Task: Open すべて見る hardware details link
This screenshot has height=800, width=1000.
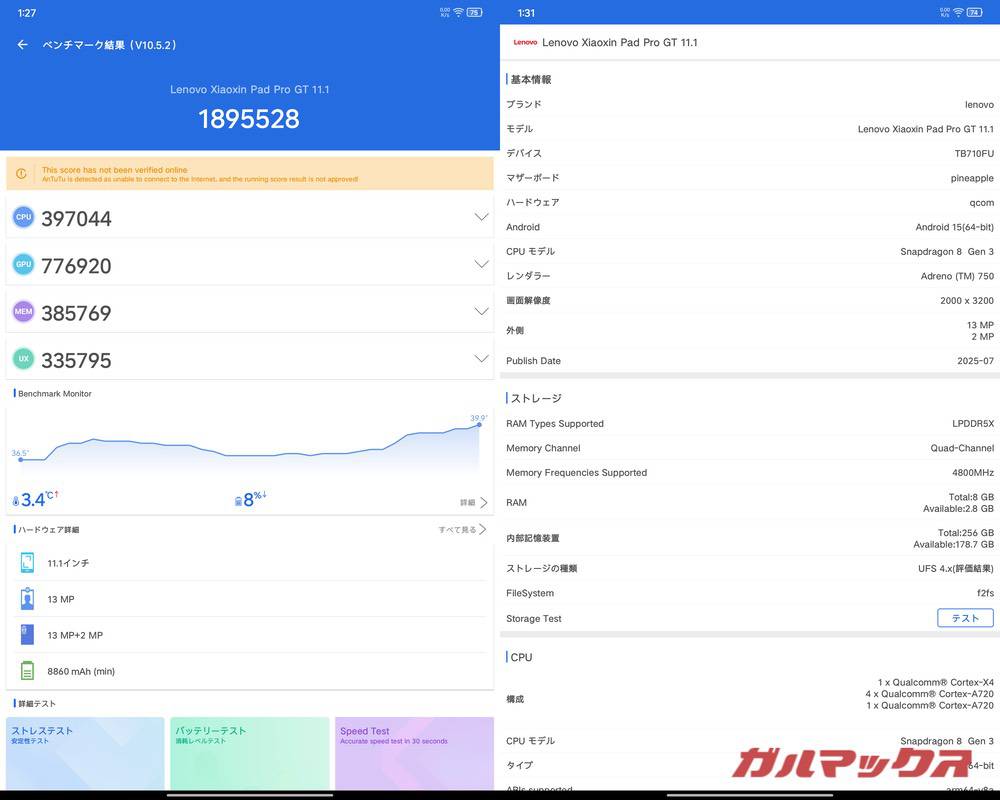Action: click(x=462, y=530)
